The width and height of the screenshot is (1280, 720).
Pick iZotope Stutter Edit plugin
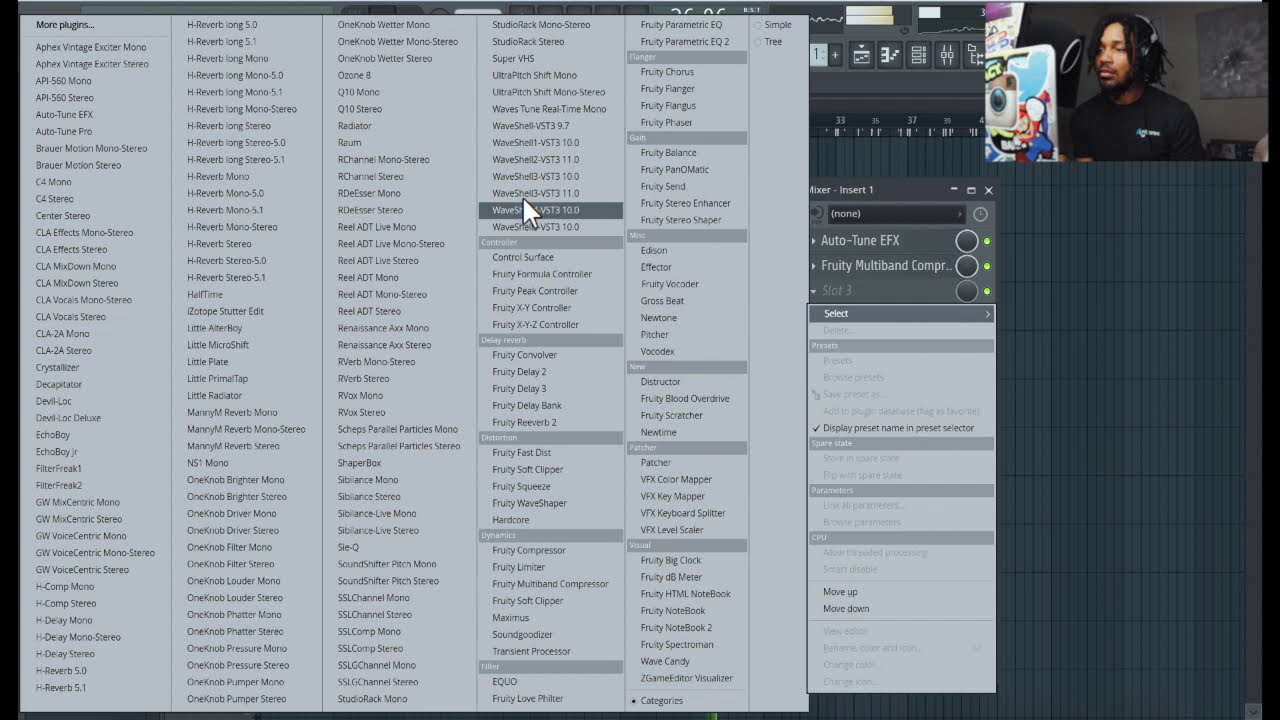pos(225,312)
